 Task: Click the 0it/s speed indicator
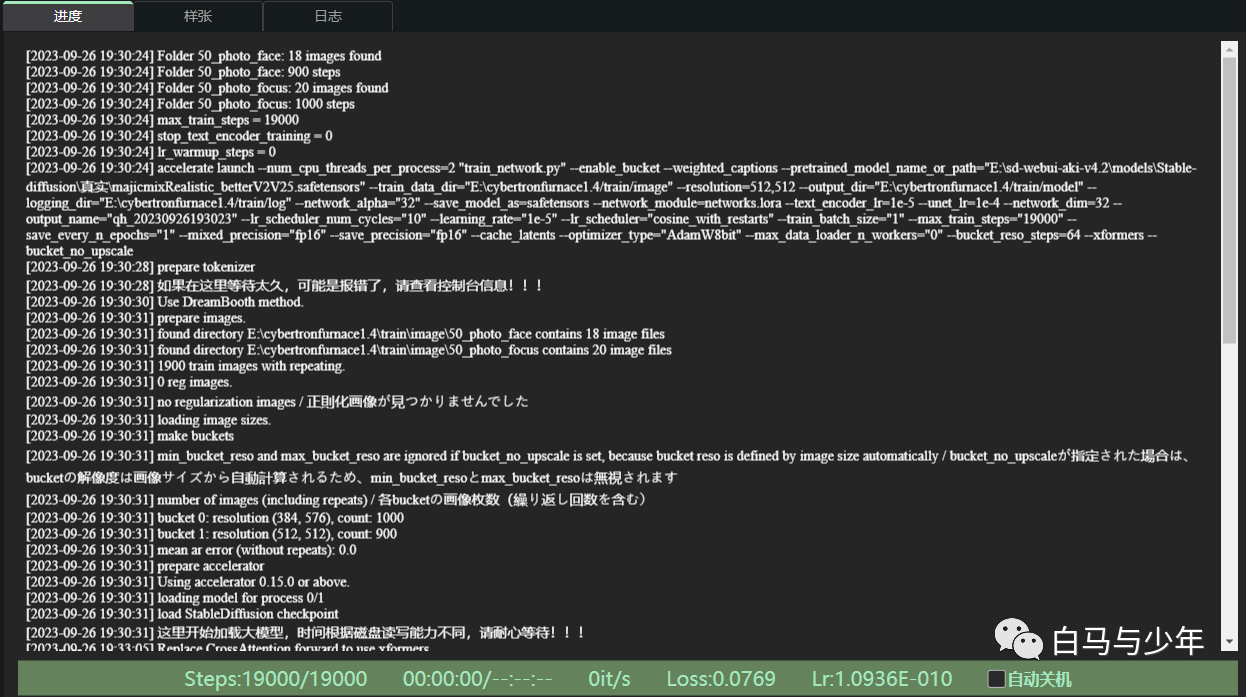(609, 679)
